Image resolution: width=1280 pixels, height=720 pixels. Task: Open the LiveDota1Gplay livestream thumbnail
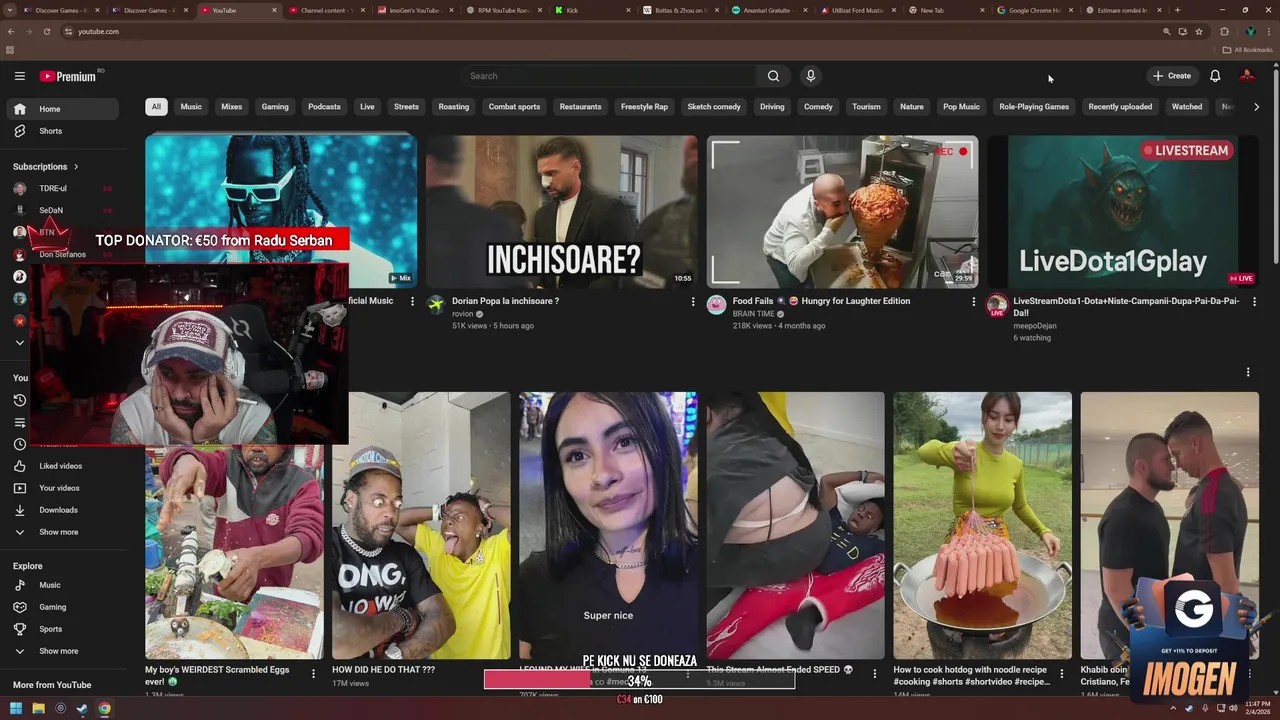(1123, 212)
